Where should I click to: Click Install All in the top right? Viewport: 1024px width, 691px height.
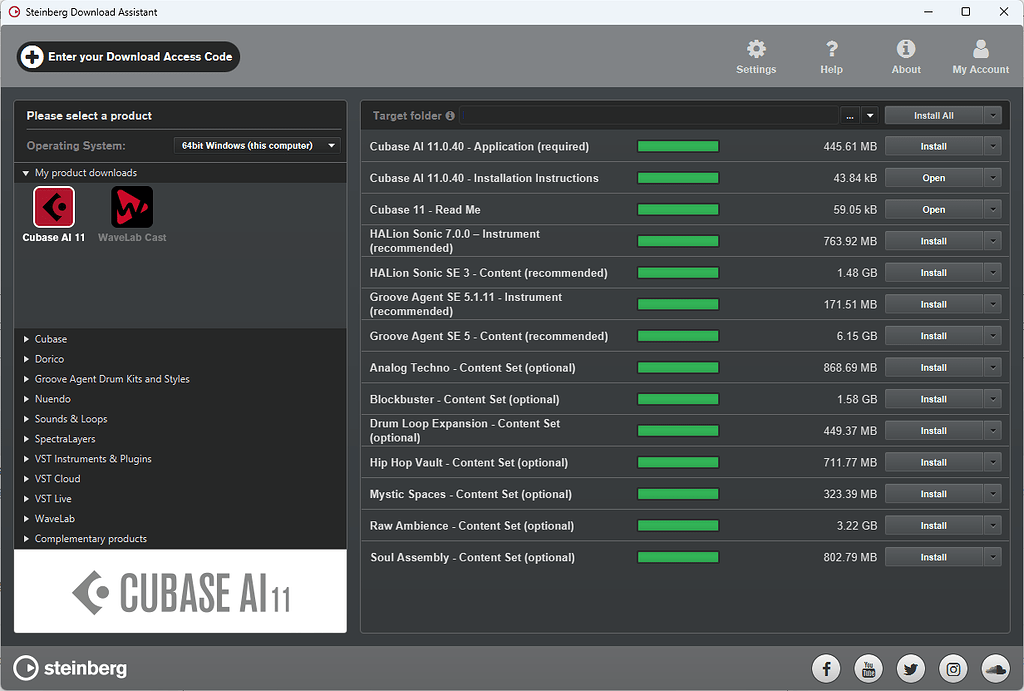[x=934, y=115]
